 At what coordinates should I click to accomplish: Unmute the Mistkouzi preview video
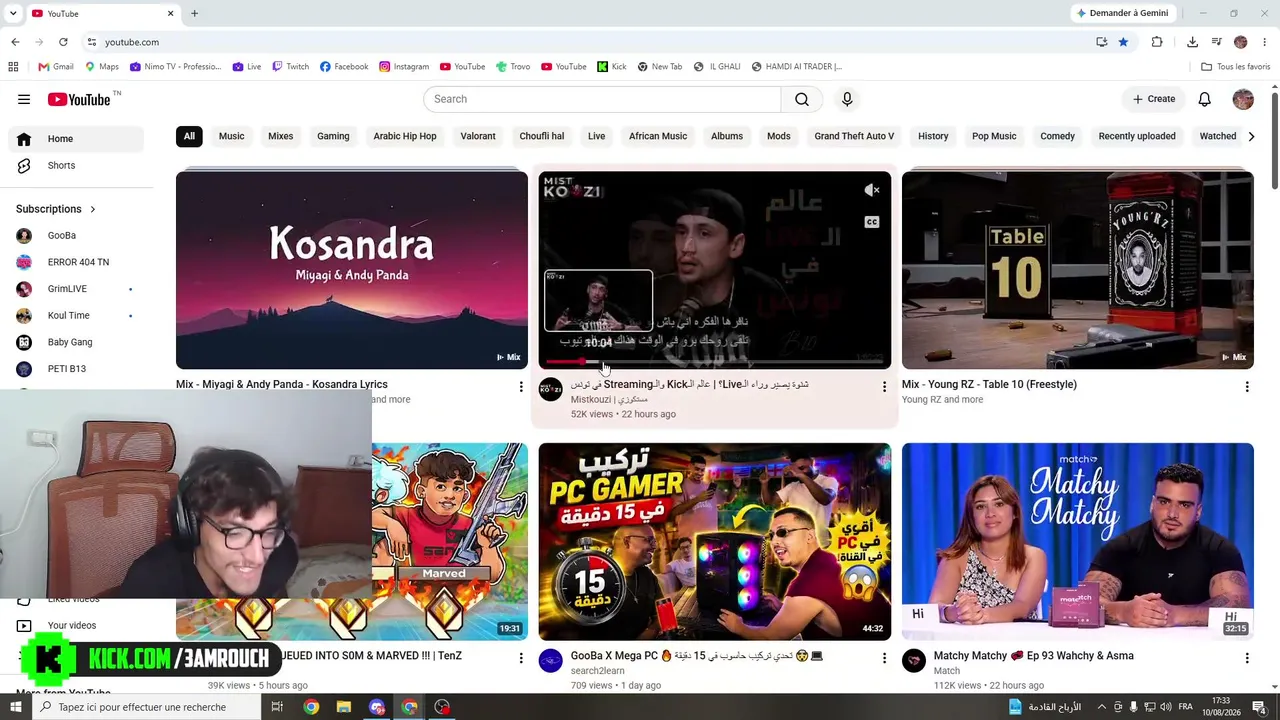(x=872, y=190)
